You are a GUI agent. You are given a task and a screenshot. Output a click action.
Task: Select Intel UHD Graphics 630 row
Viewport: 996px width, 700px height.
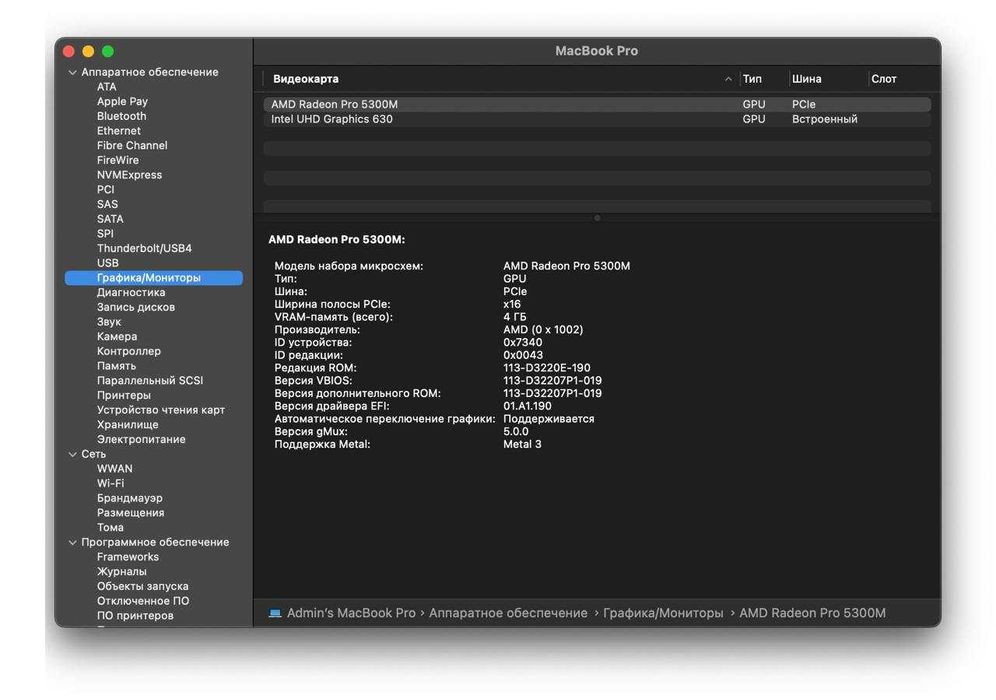597,119
